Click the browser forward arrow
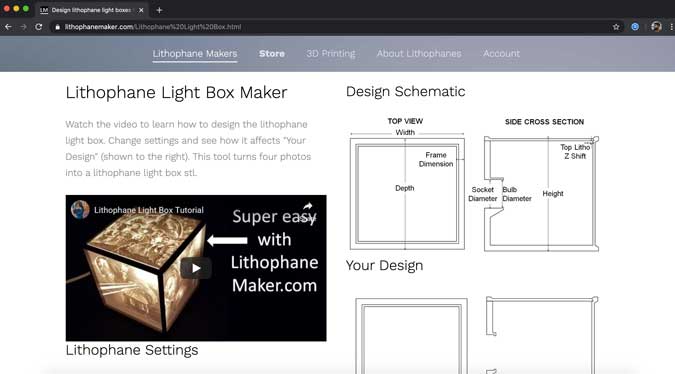The image size is (675, 374). (x=23, y=27)
